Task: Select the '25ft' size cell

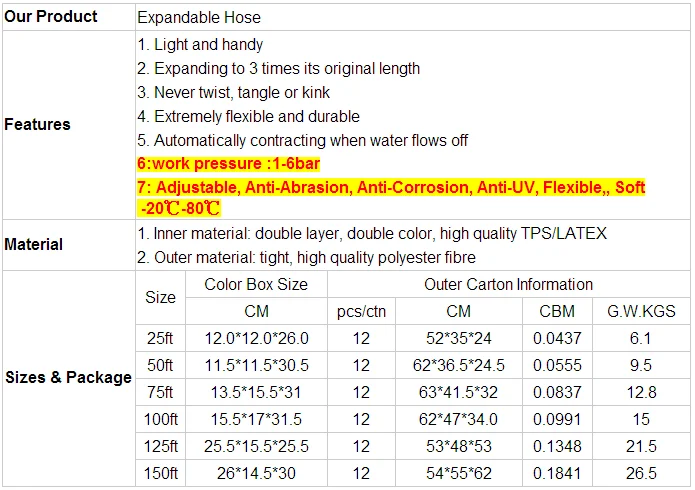Action: click(x=160, y=339)
